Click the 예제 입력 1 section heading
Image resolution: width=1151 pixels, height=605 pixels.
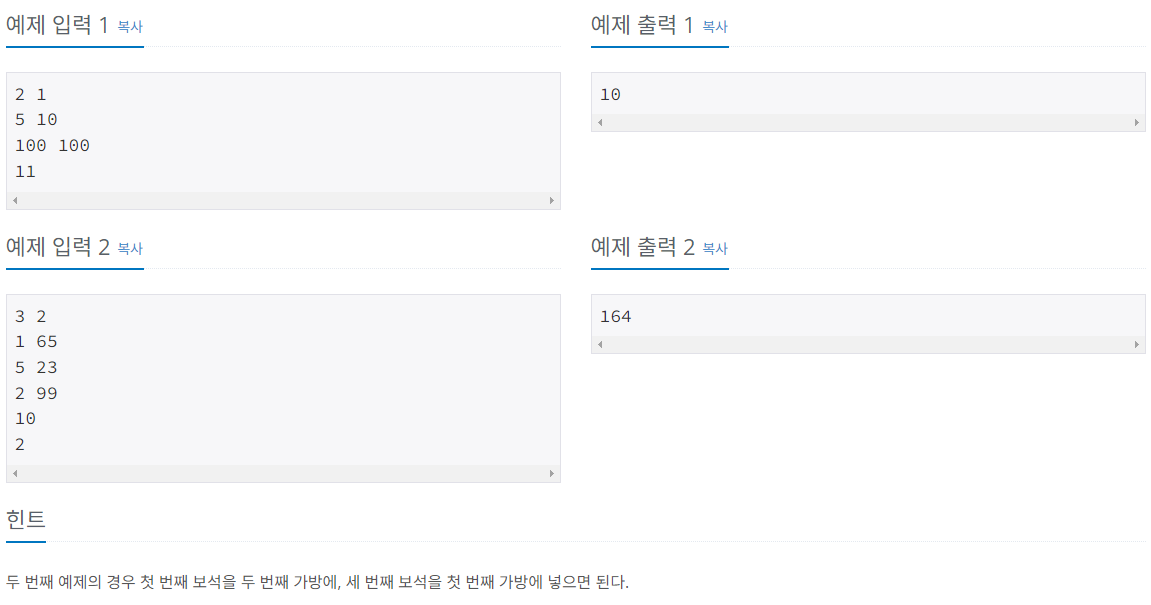60,27
